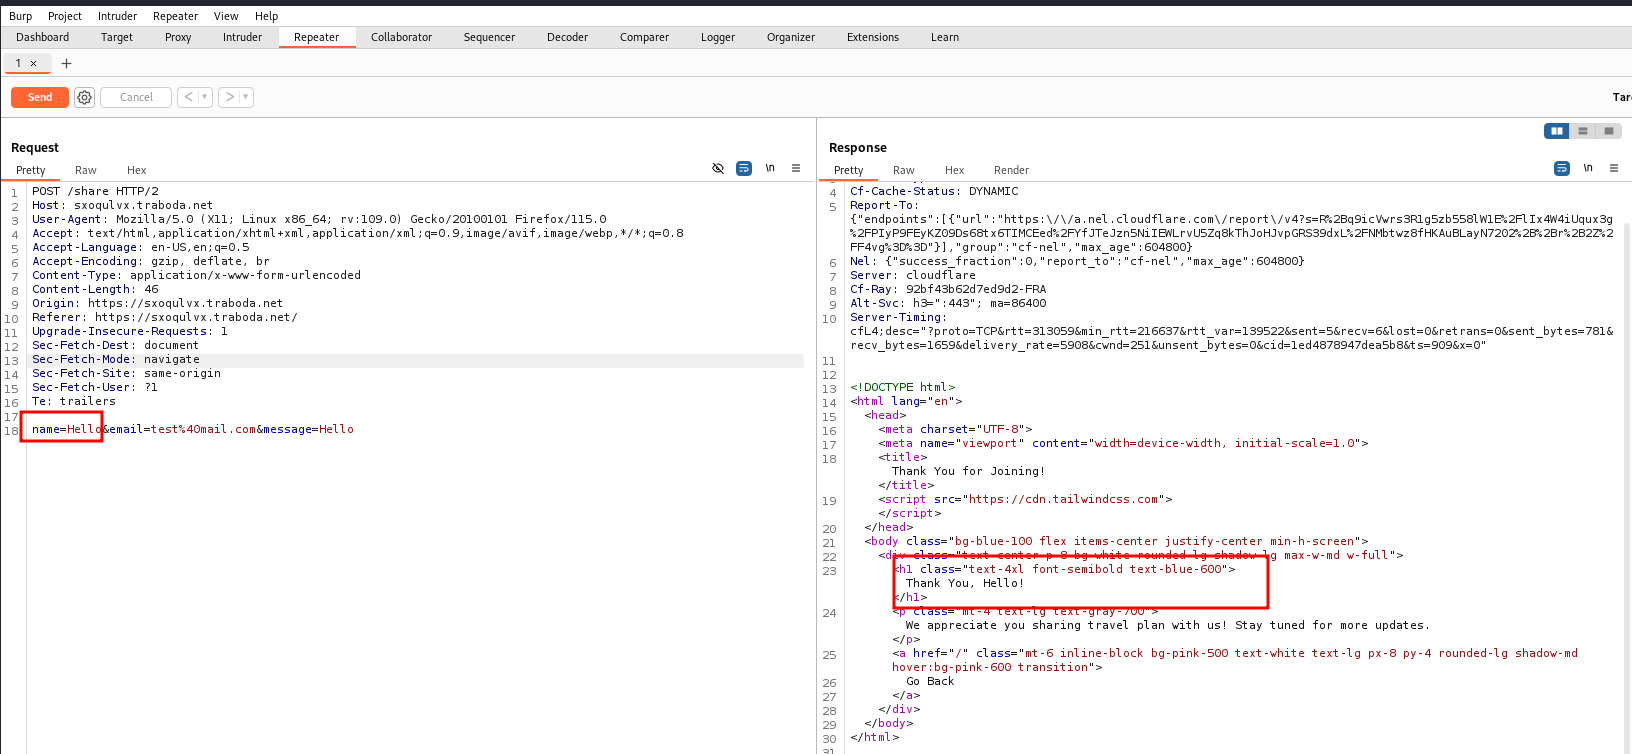Screen dimensions: 1632x754
Task: Switch to the Intruder tool tab
Action: coord(242,37)
